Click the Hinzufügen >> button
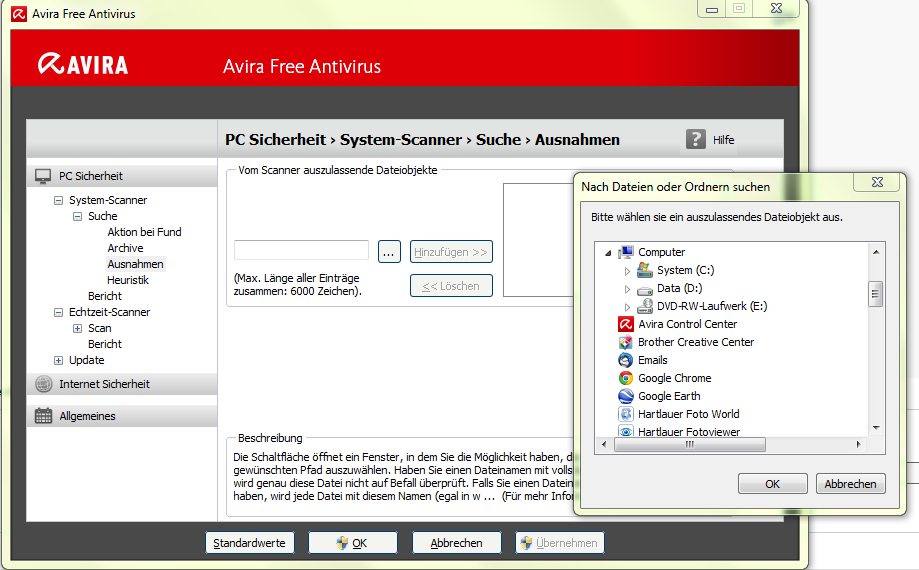 click(451, 252)
